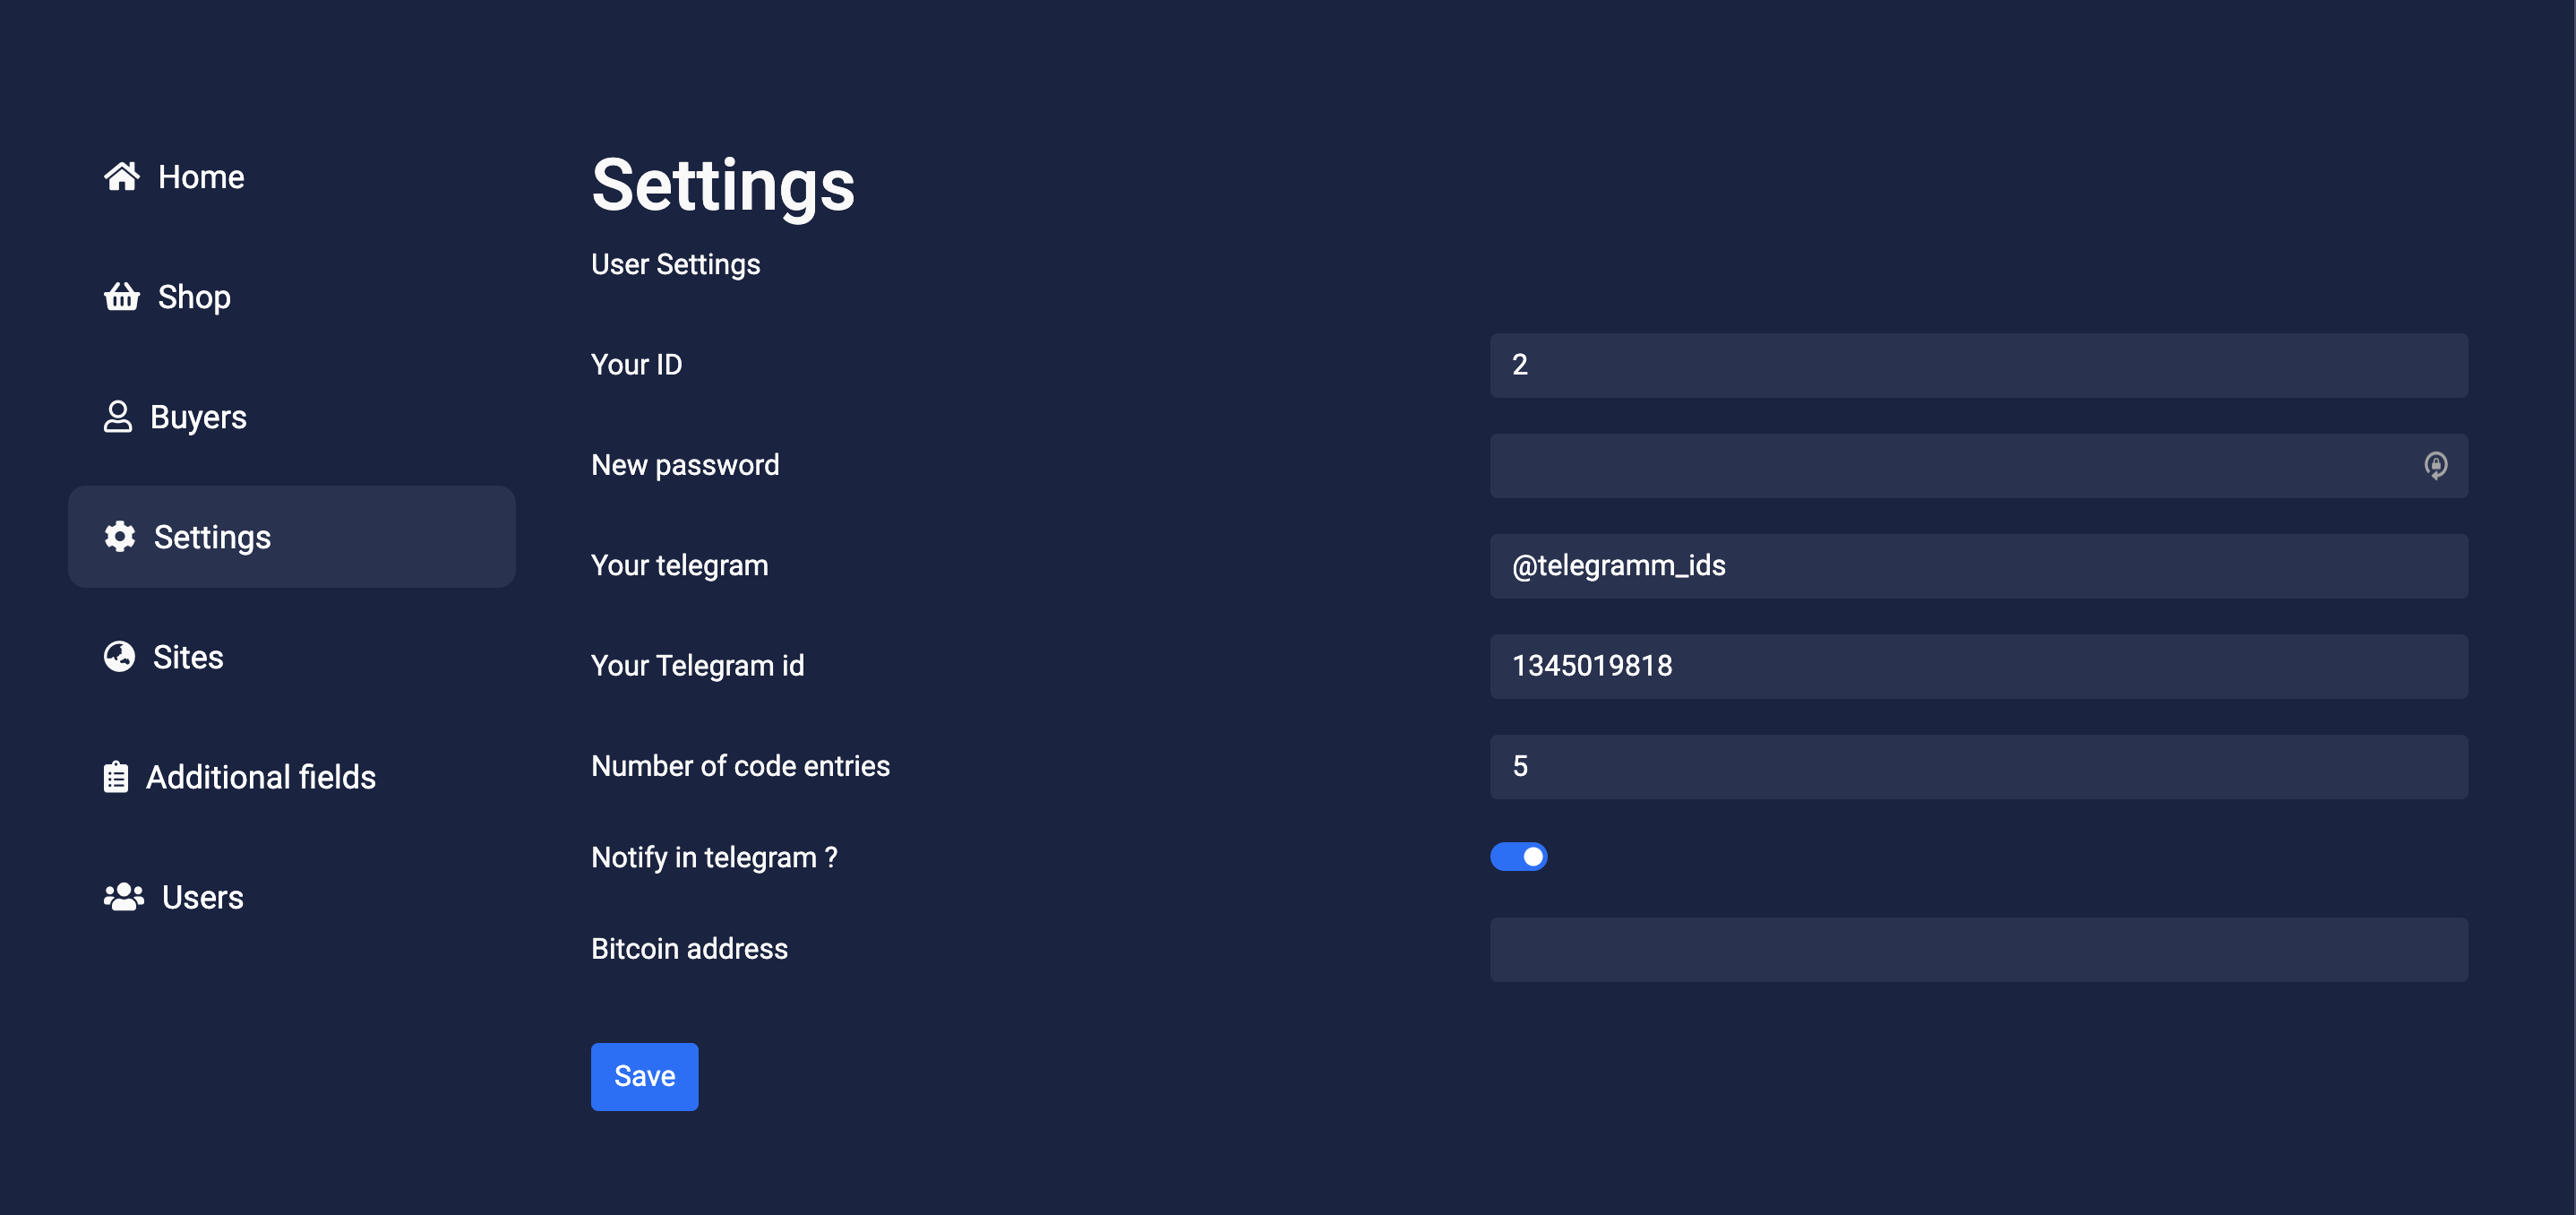Click the Home house icon

click(122, 177)
